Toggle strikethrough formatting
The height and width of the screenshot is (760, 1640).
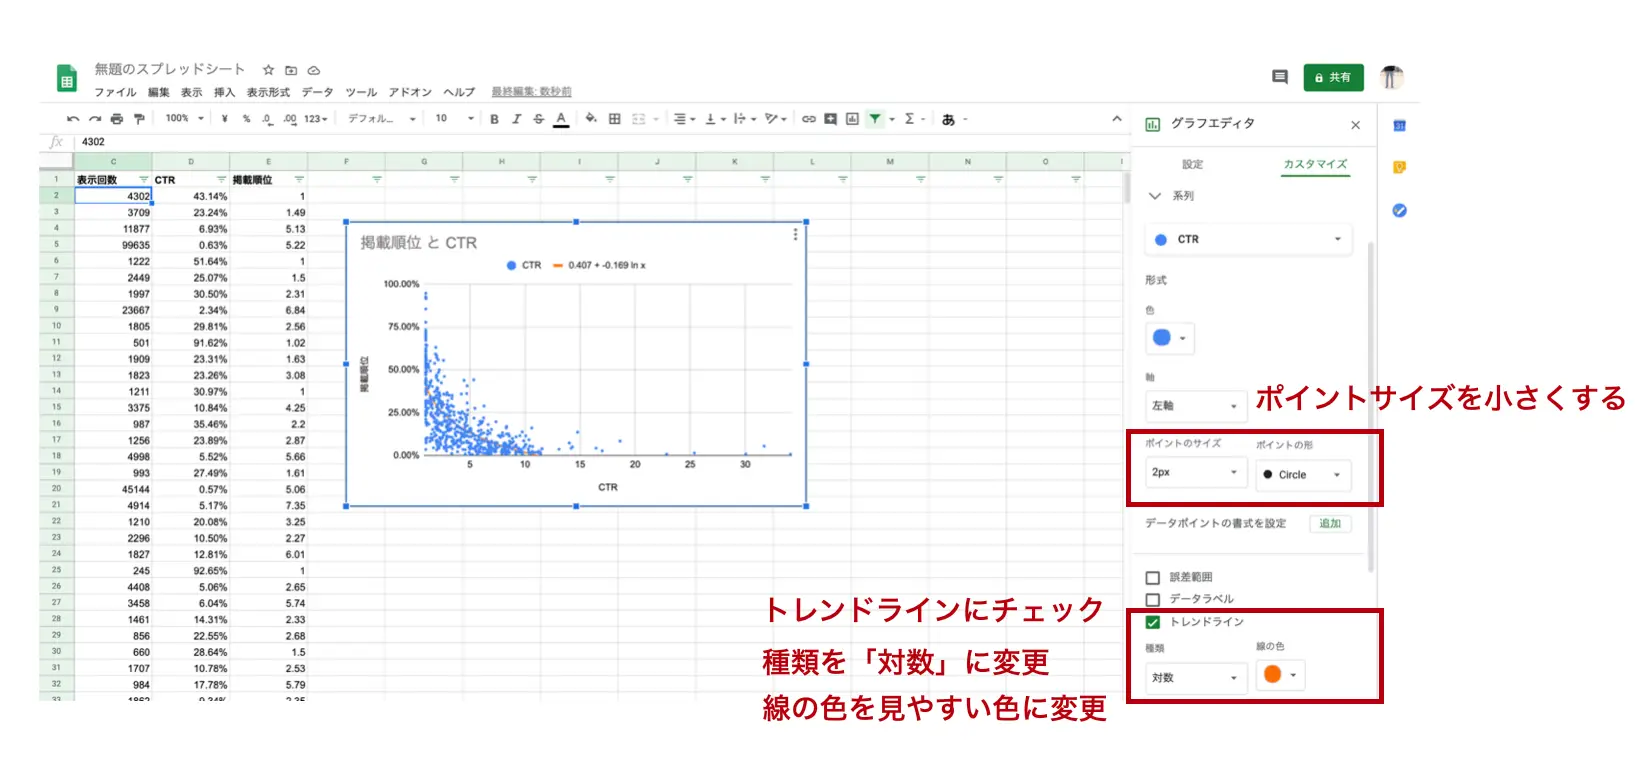(x=538, y=119)
